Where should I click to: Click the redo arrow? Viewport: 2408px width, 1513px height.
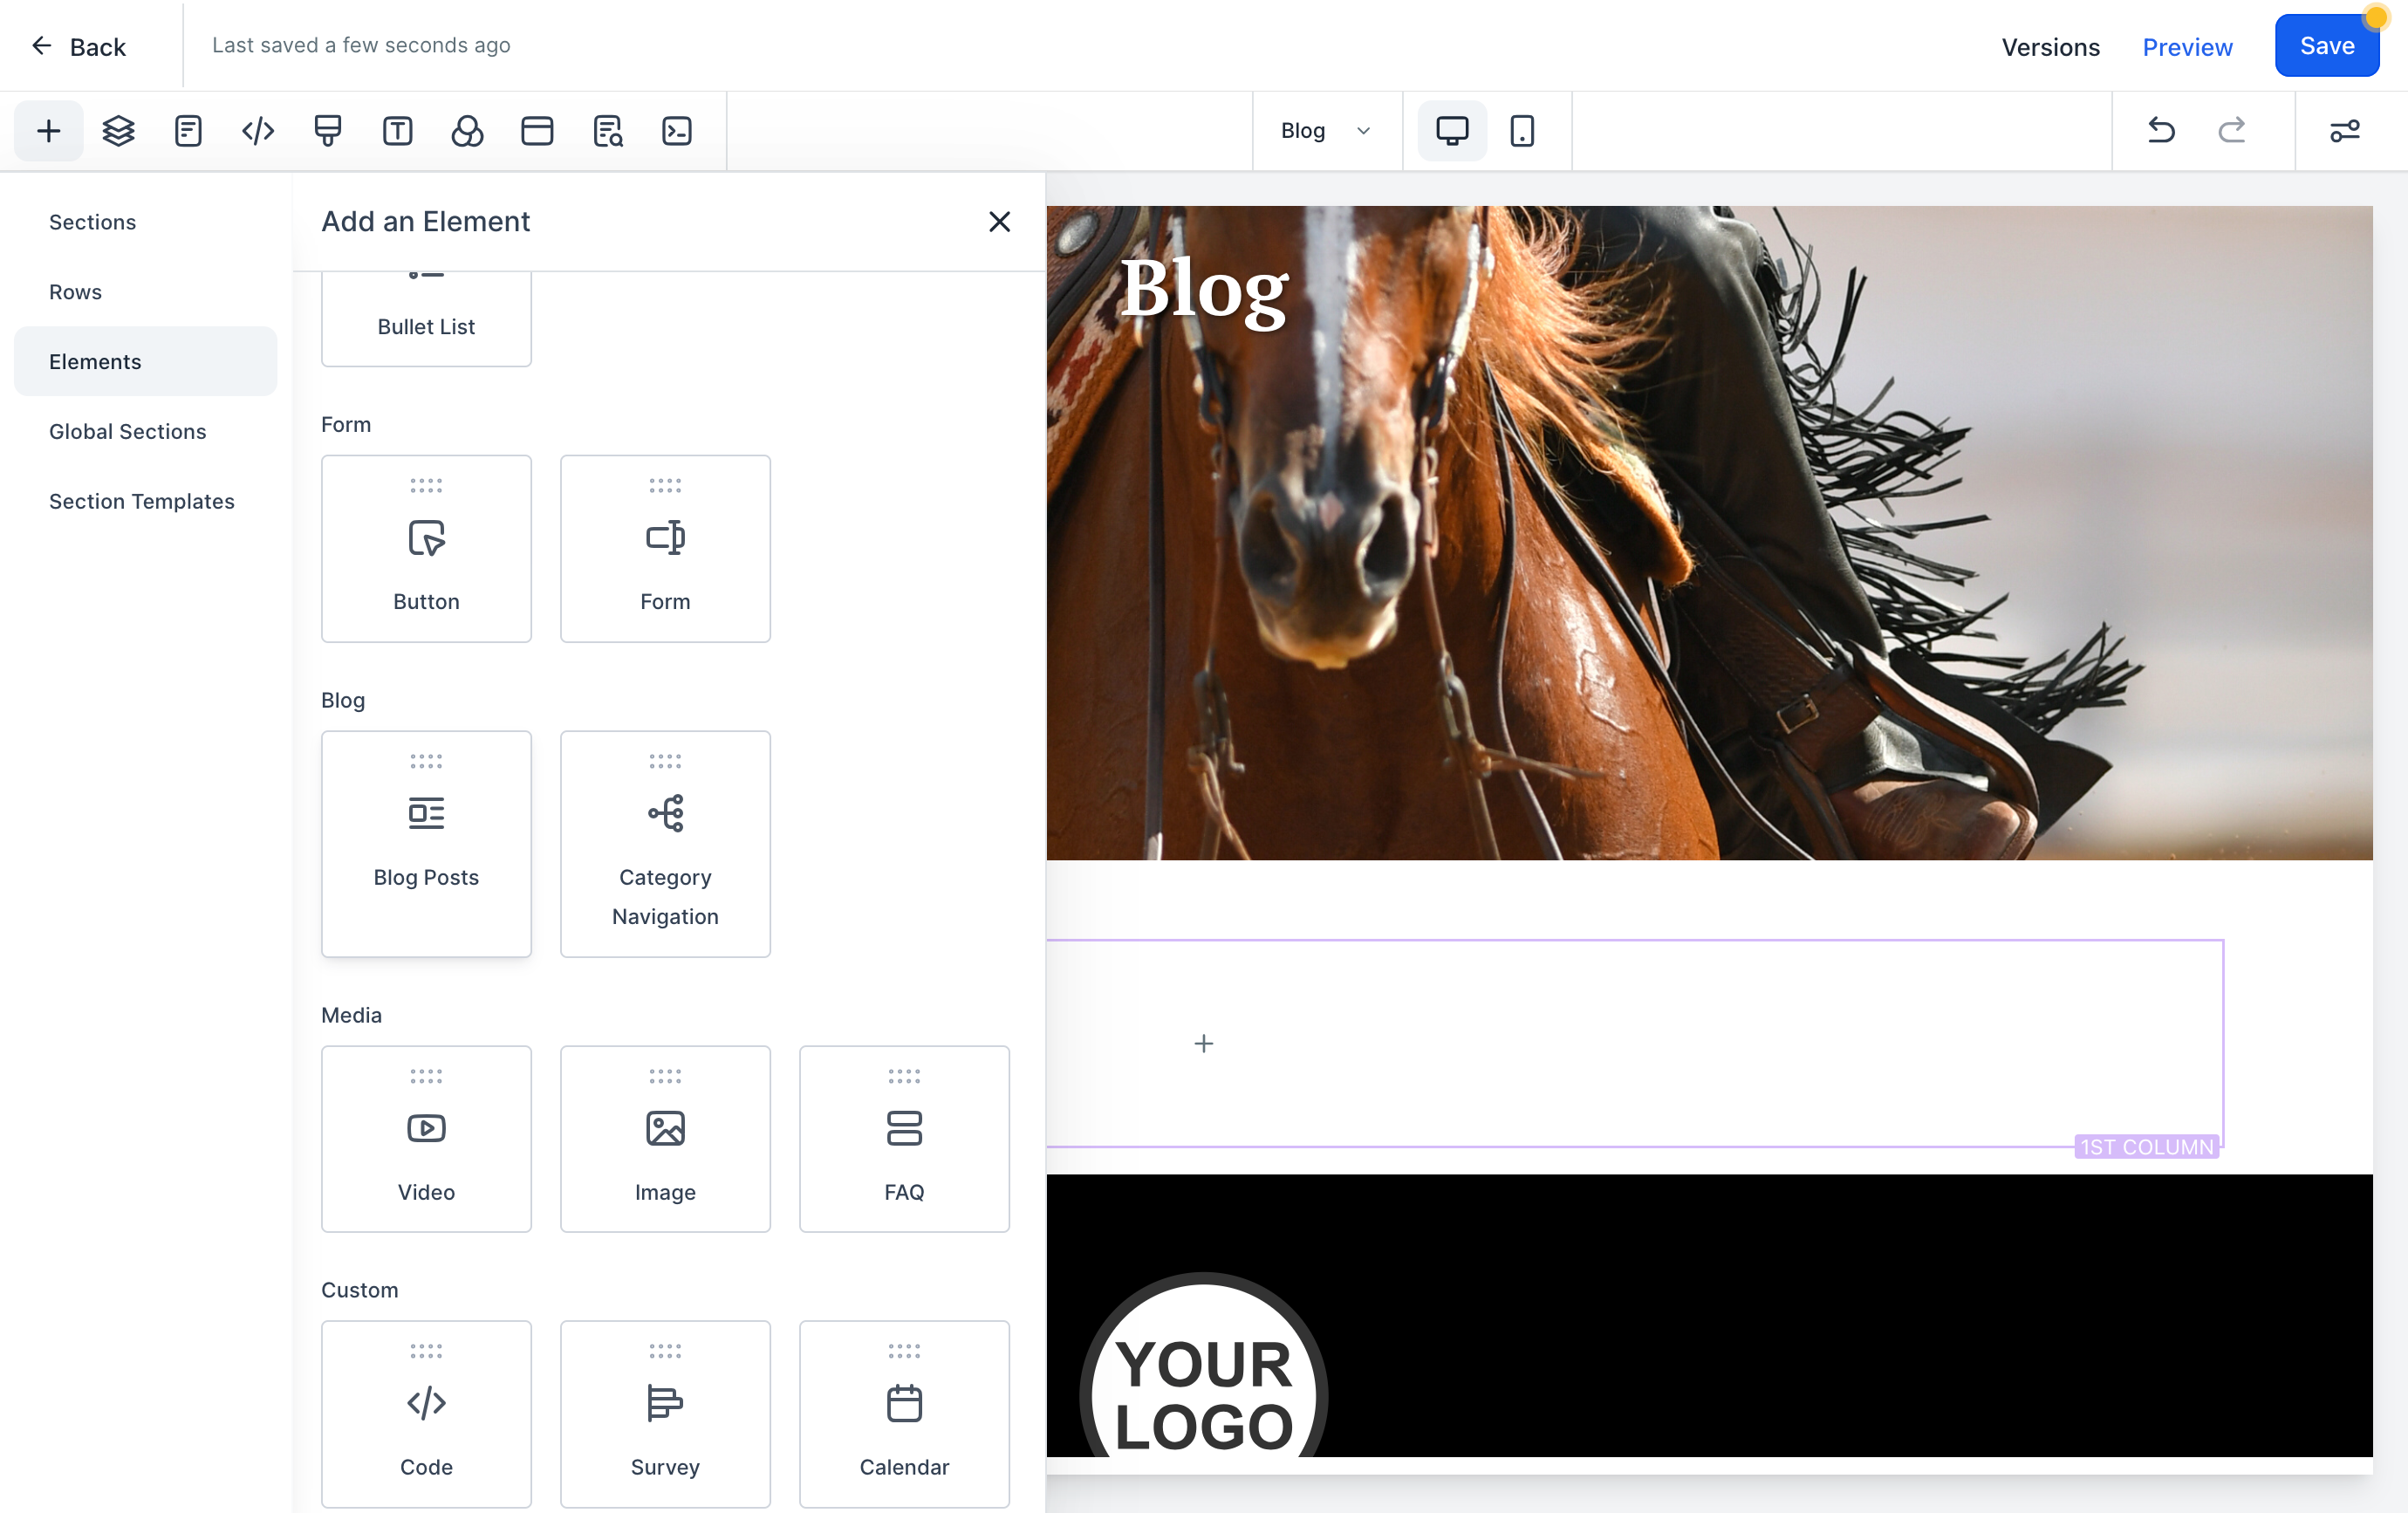tap(2232, 130)
